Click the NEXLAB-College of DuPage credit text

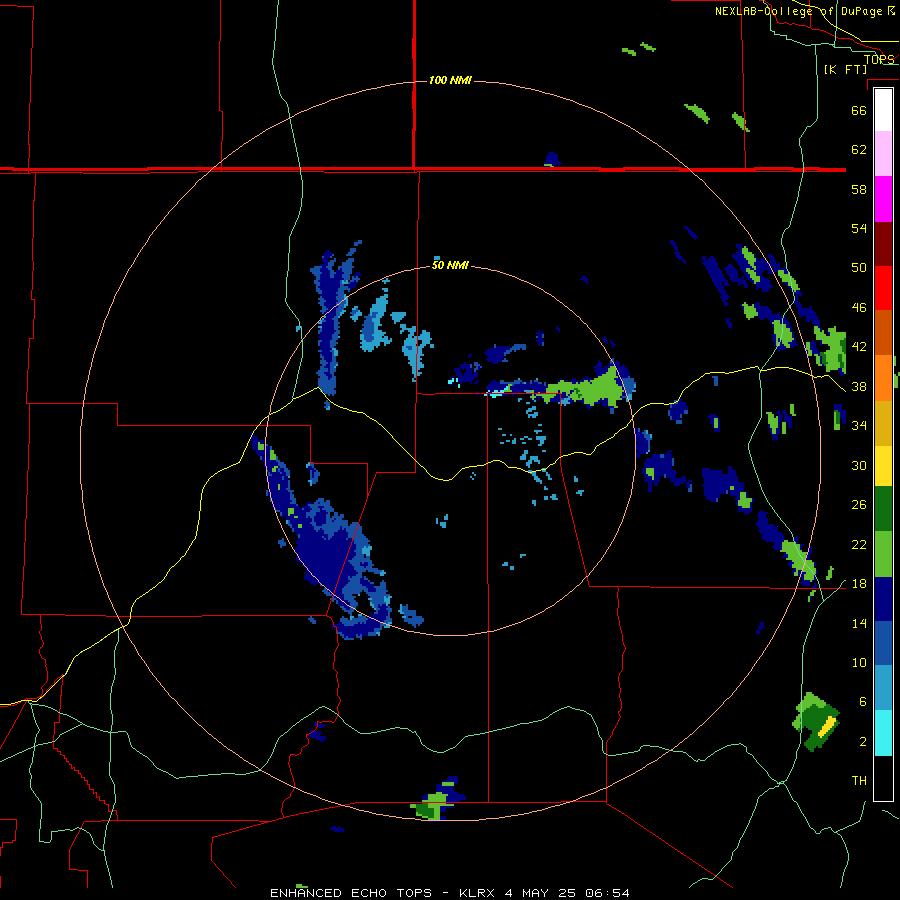[805, 11]
